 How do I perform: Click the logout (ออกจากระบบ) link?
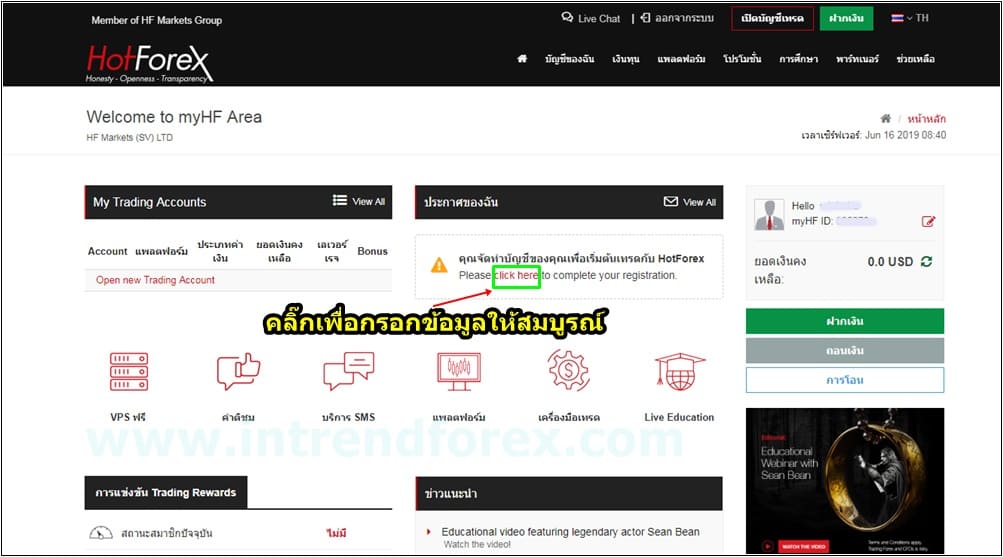coord(677,19)
